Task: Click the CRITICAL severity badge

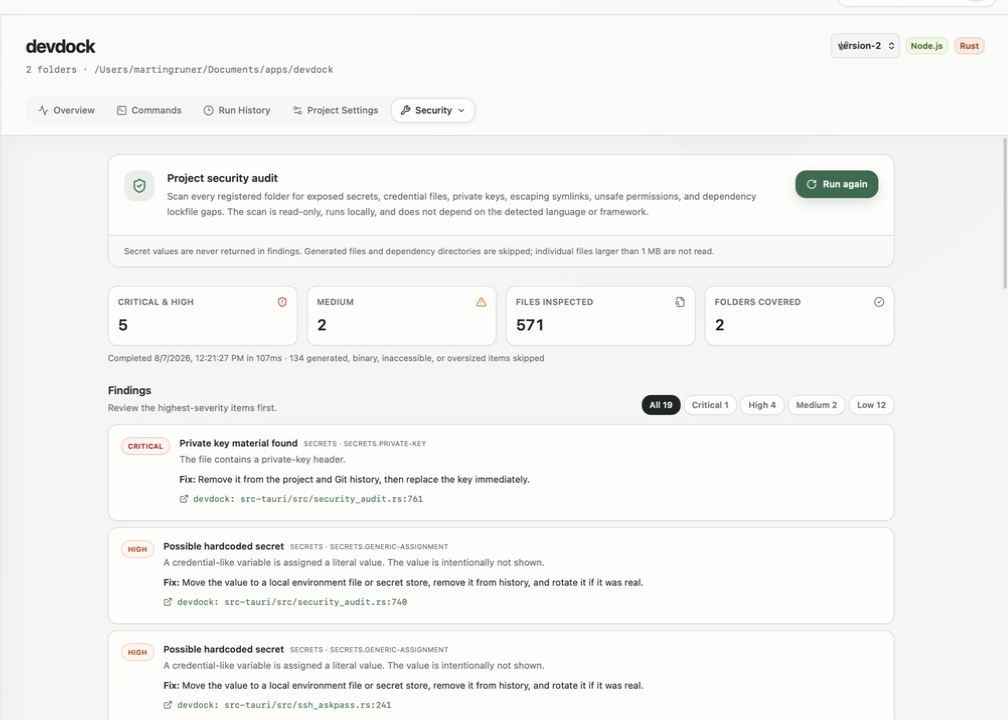Action: (145, 446)
